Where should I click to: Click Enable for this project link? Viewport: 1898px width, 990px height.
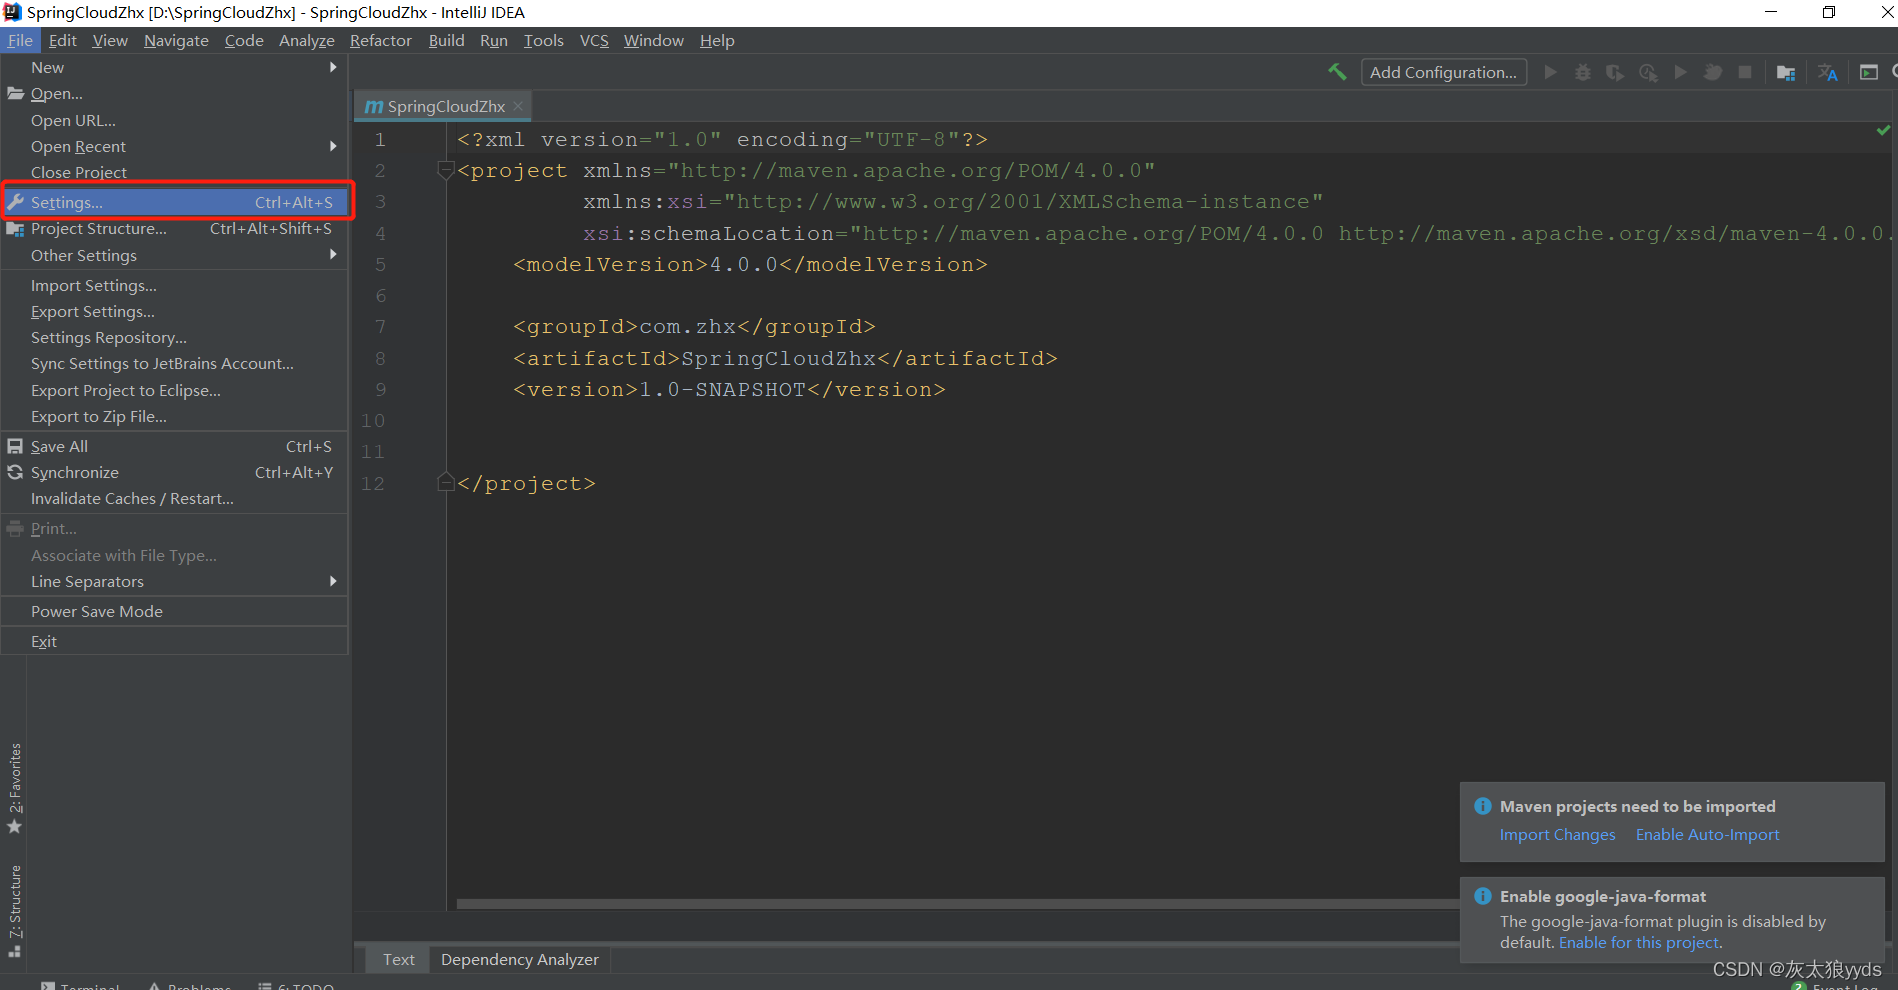(1639, 942)
